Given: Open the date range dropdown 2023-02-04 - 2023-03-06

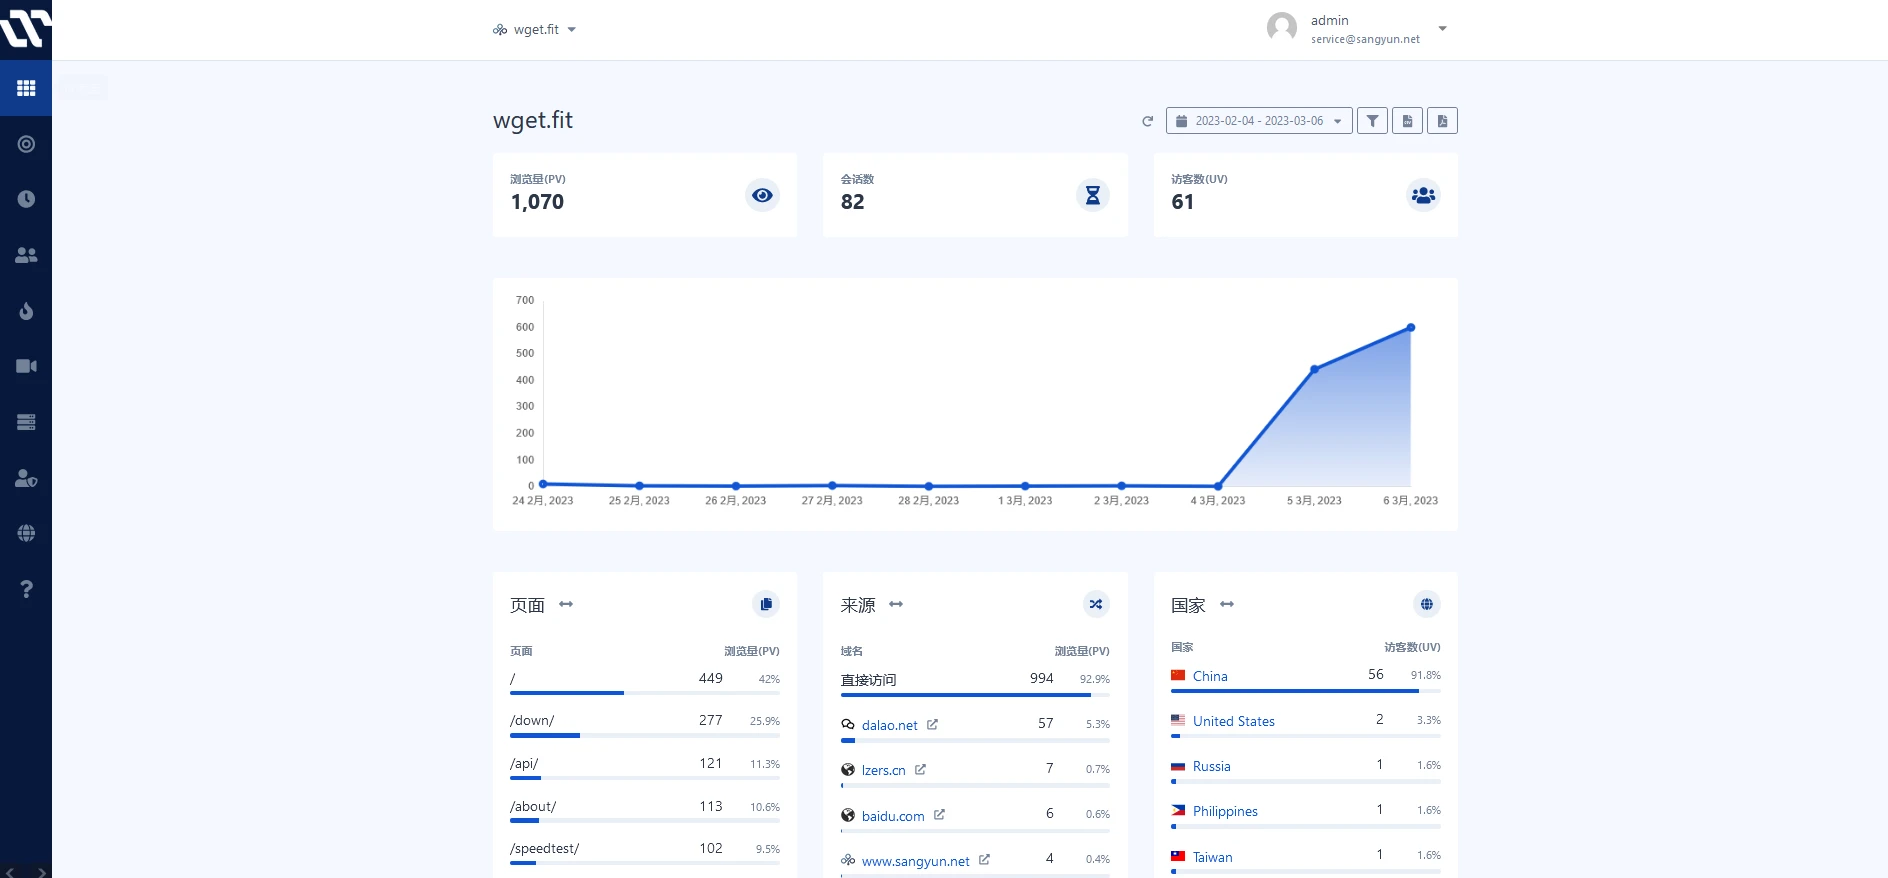Looking at the screenshot, I should (1258, 121).
